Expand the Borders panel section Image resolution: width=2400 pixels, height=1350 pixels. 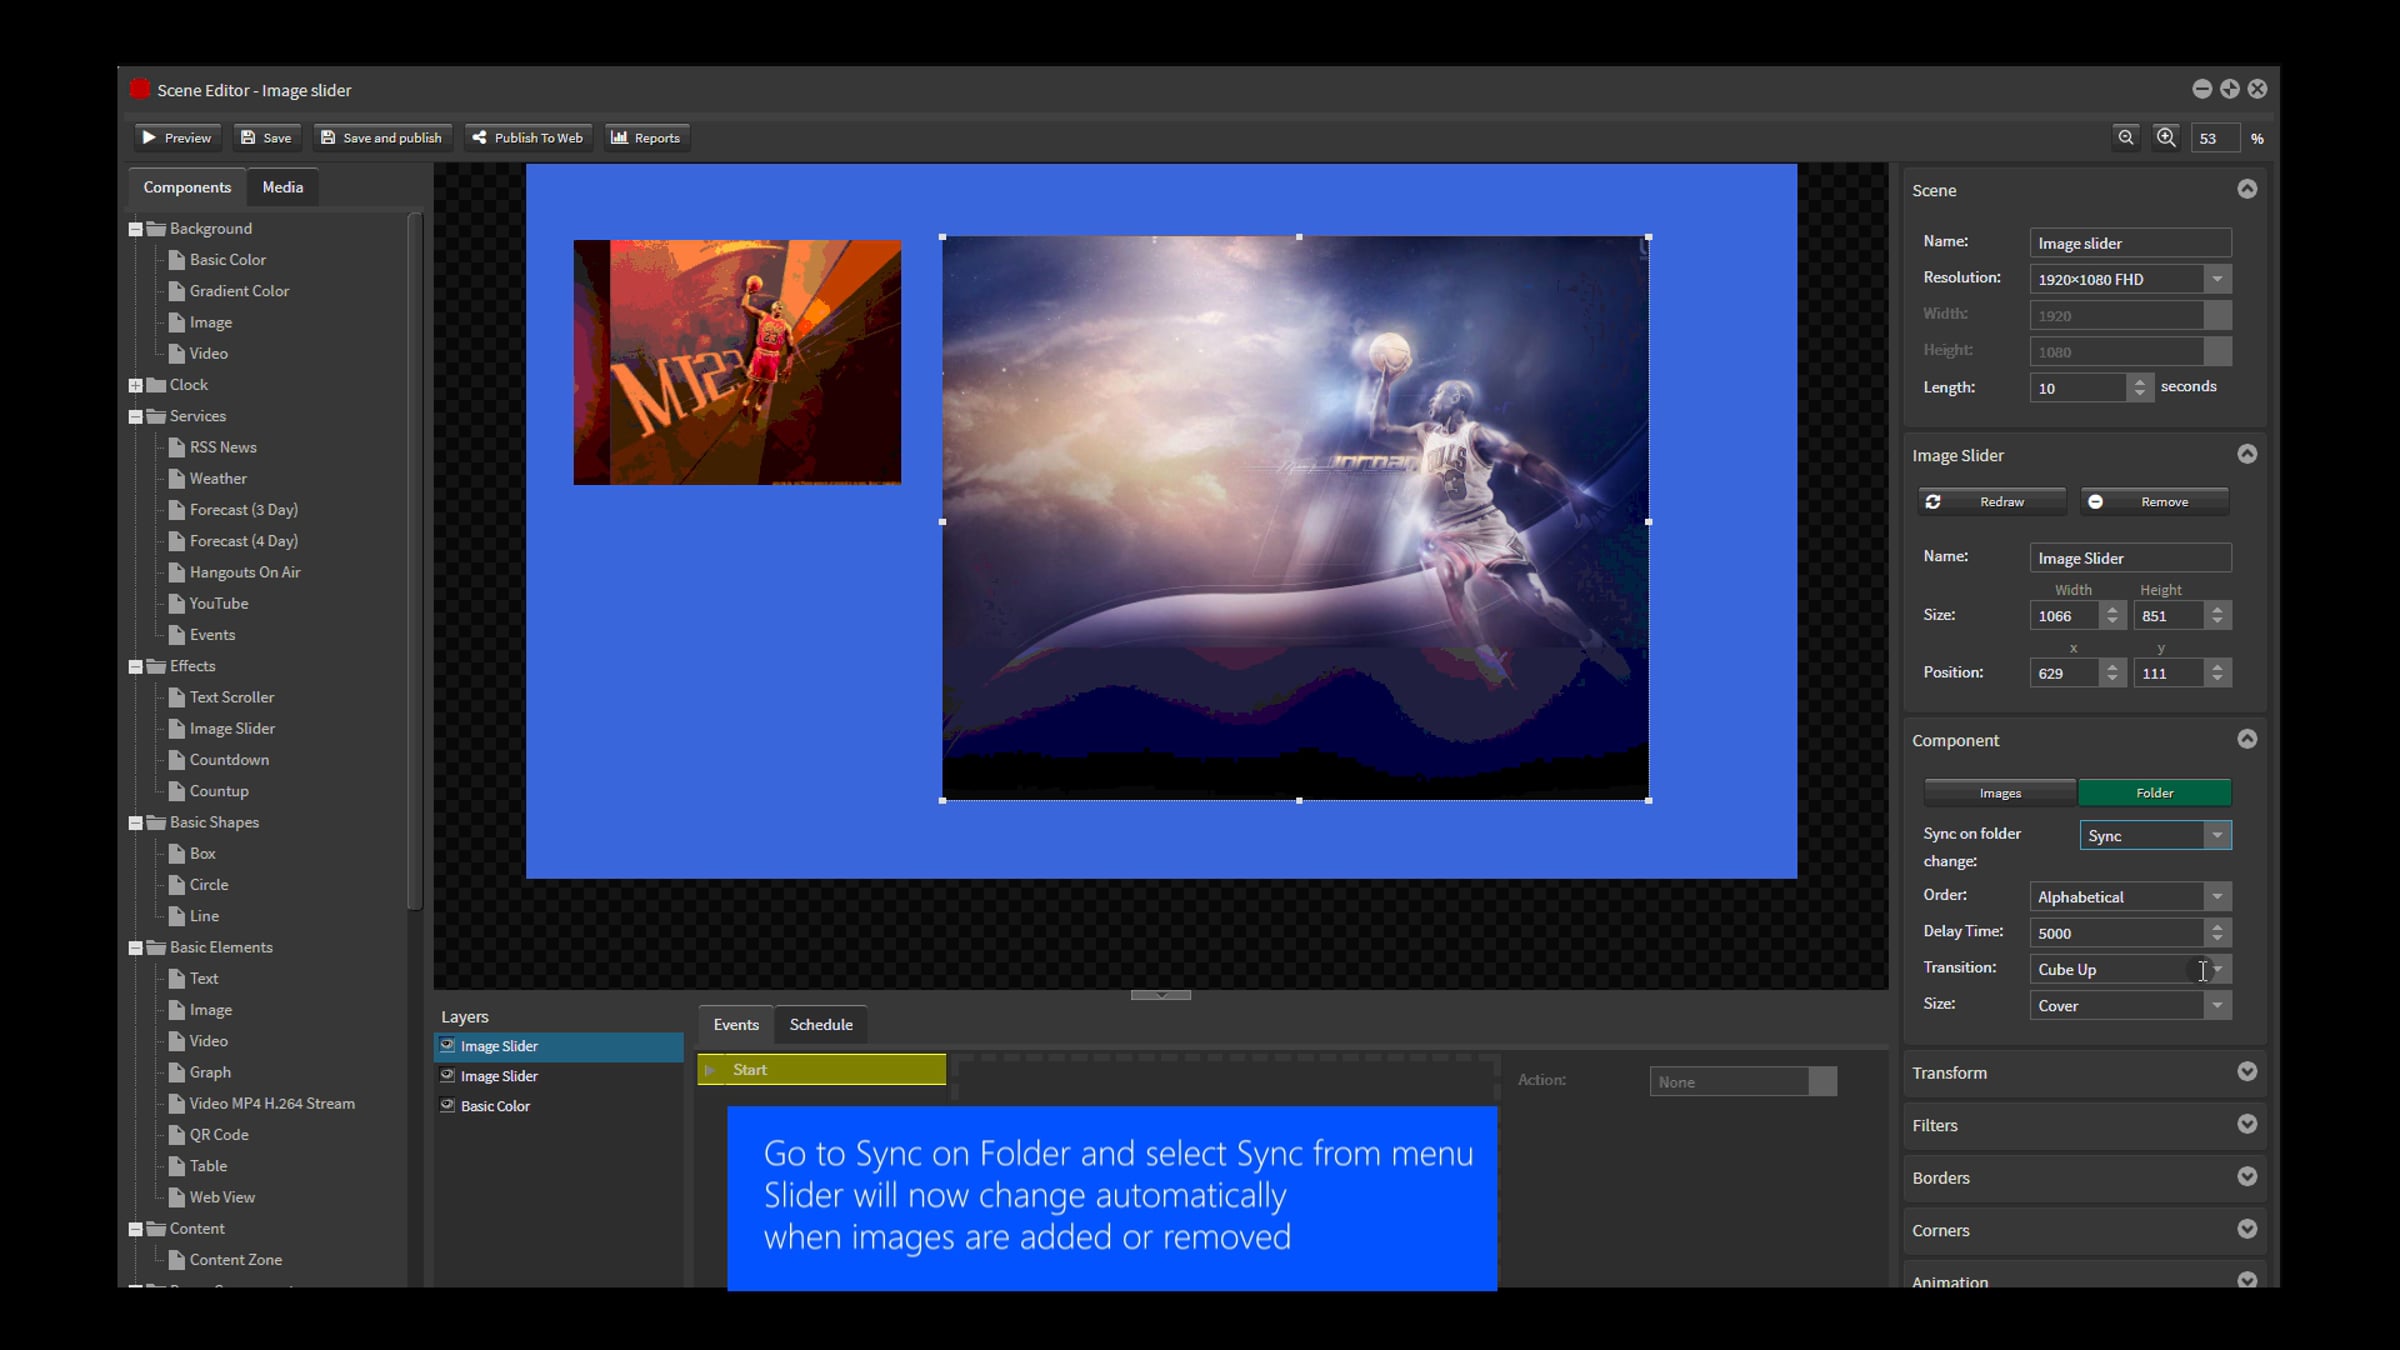click(2247, 1177)
